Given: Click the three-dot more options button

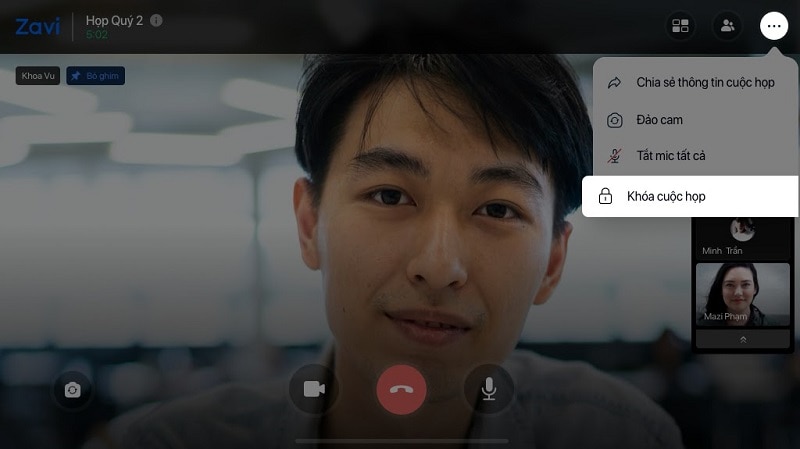Looking at the screenshot, I should point(773,26).
